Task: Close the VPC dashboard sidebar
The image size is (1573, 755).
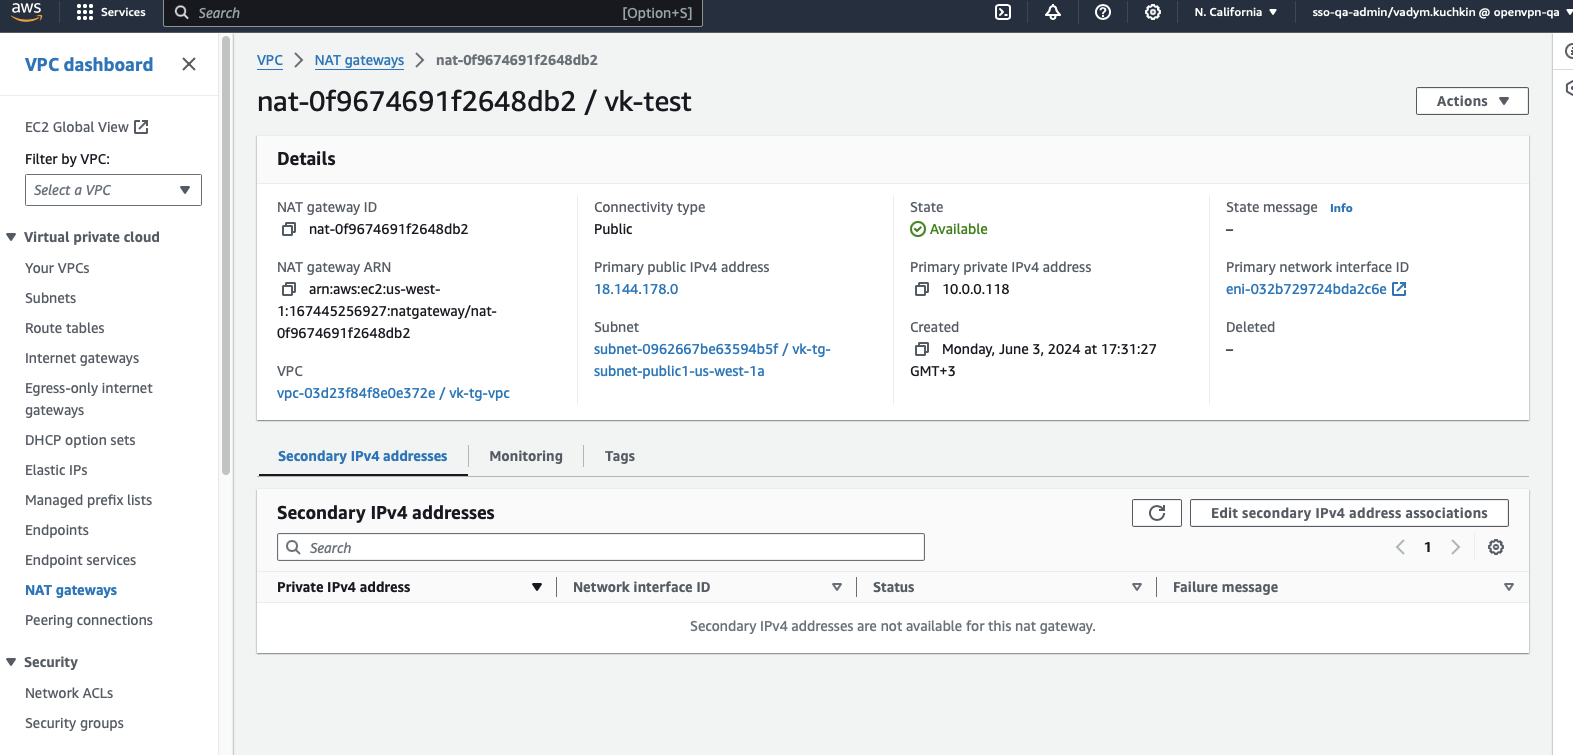Action: [189, 64]
